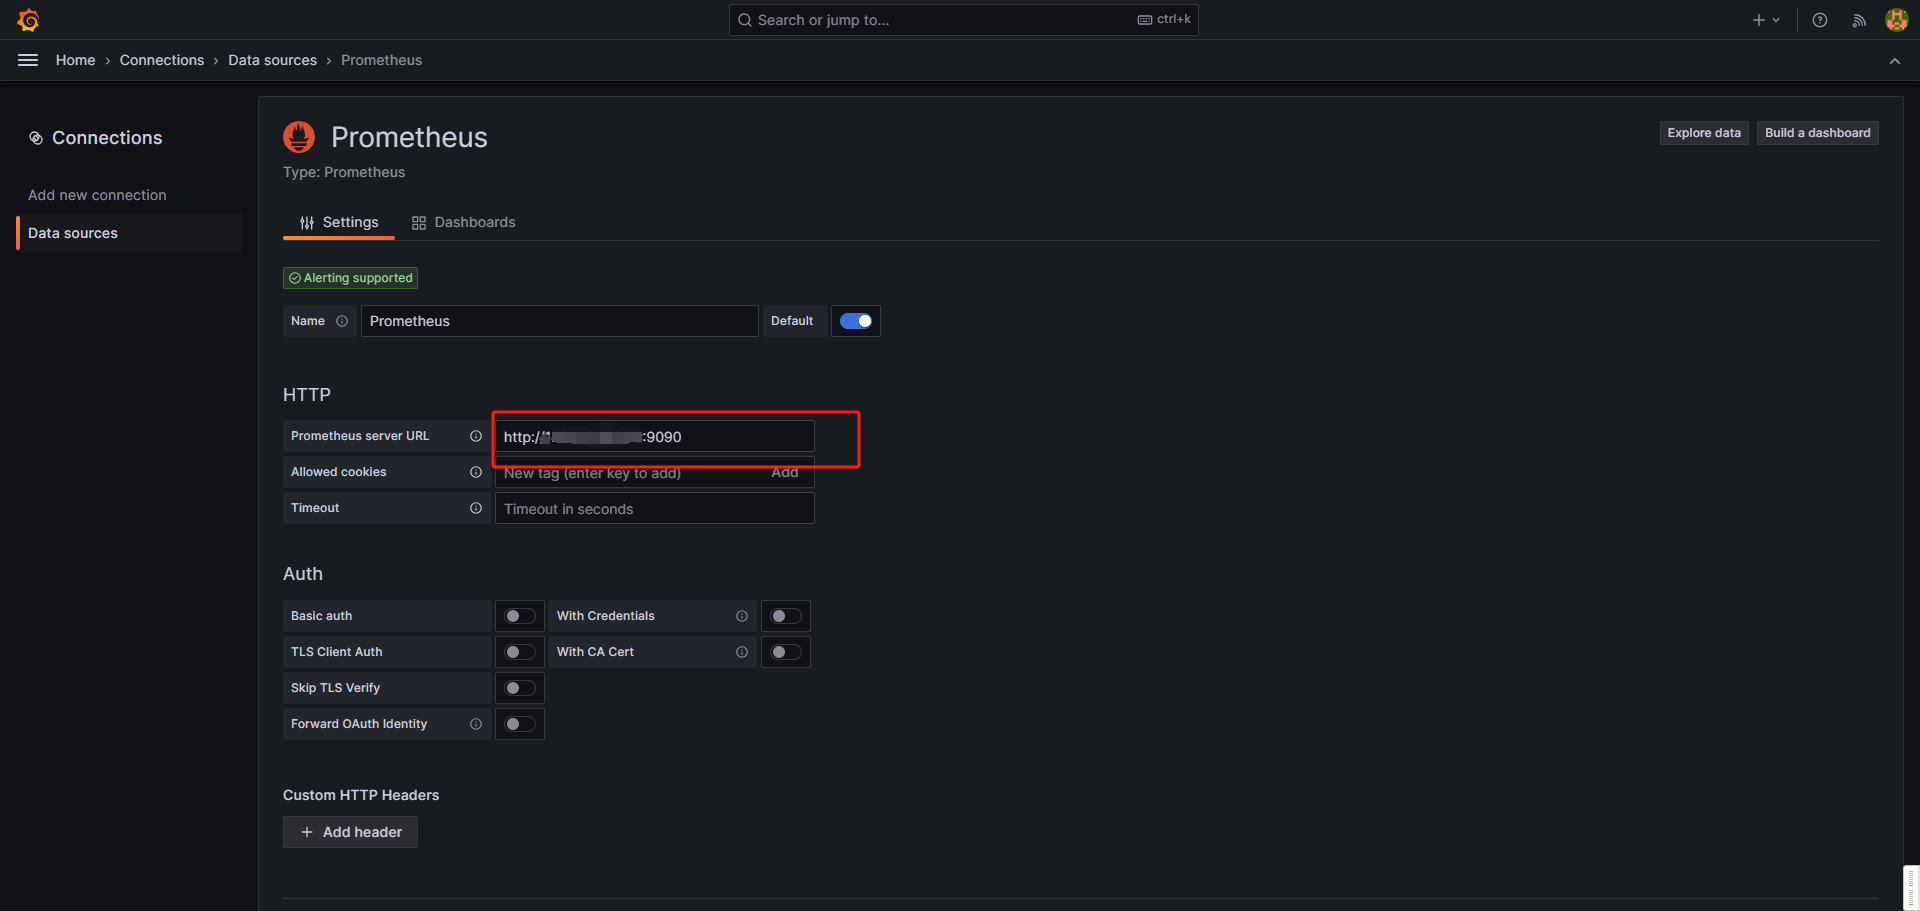Viewport: 1920px width, 911px height.
Task: Open the user avatar profile menu
Action: coord(1896,20)
